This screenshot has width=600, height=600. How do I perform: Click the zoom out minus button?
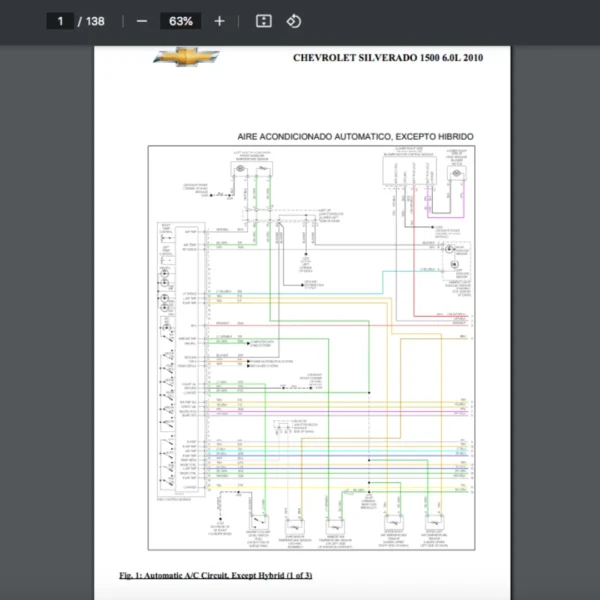(142, 21)
